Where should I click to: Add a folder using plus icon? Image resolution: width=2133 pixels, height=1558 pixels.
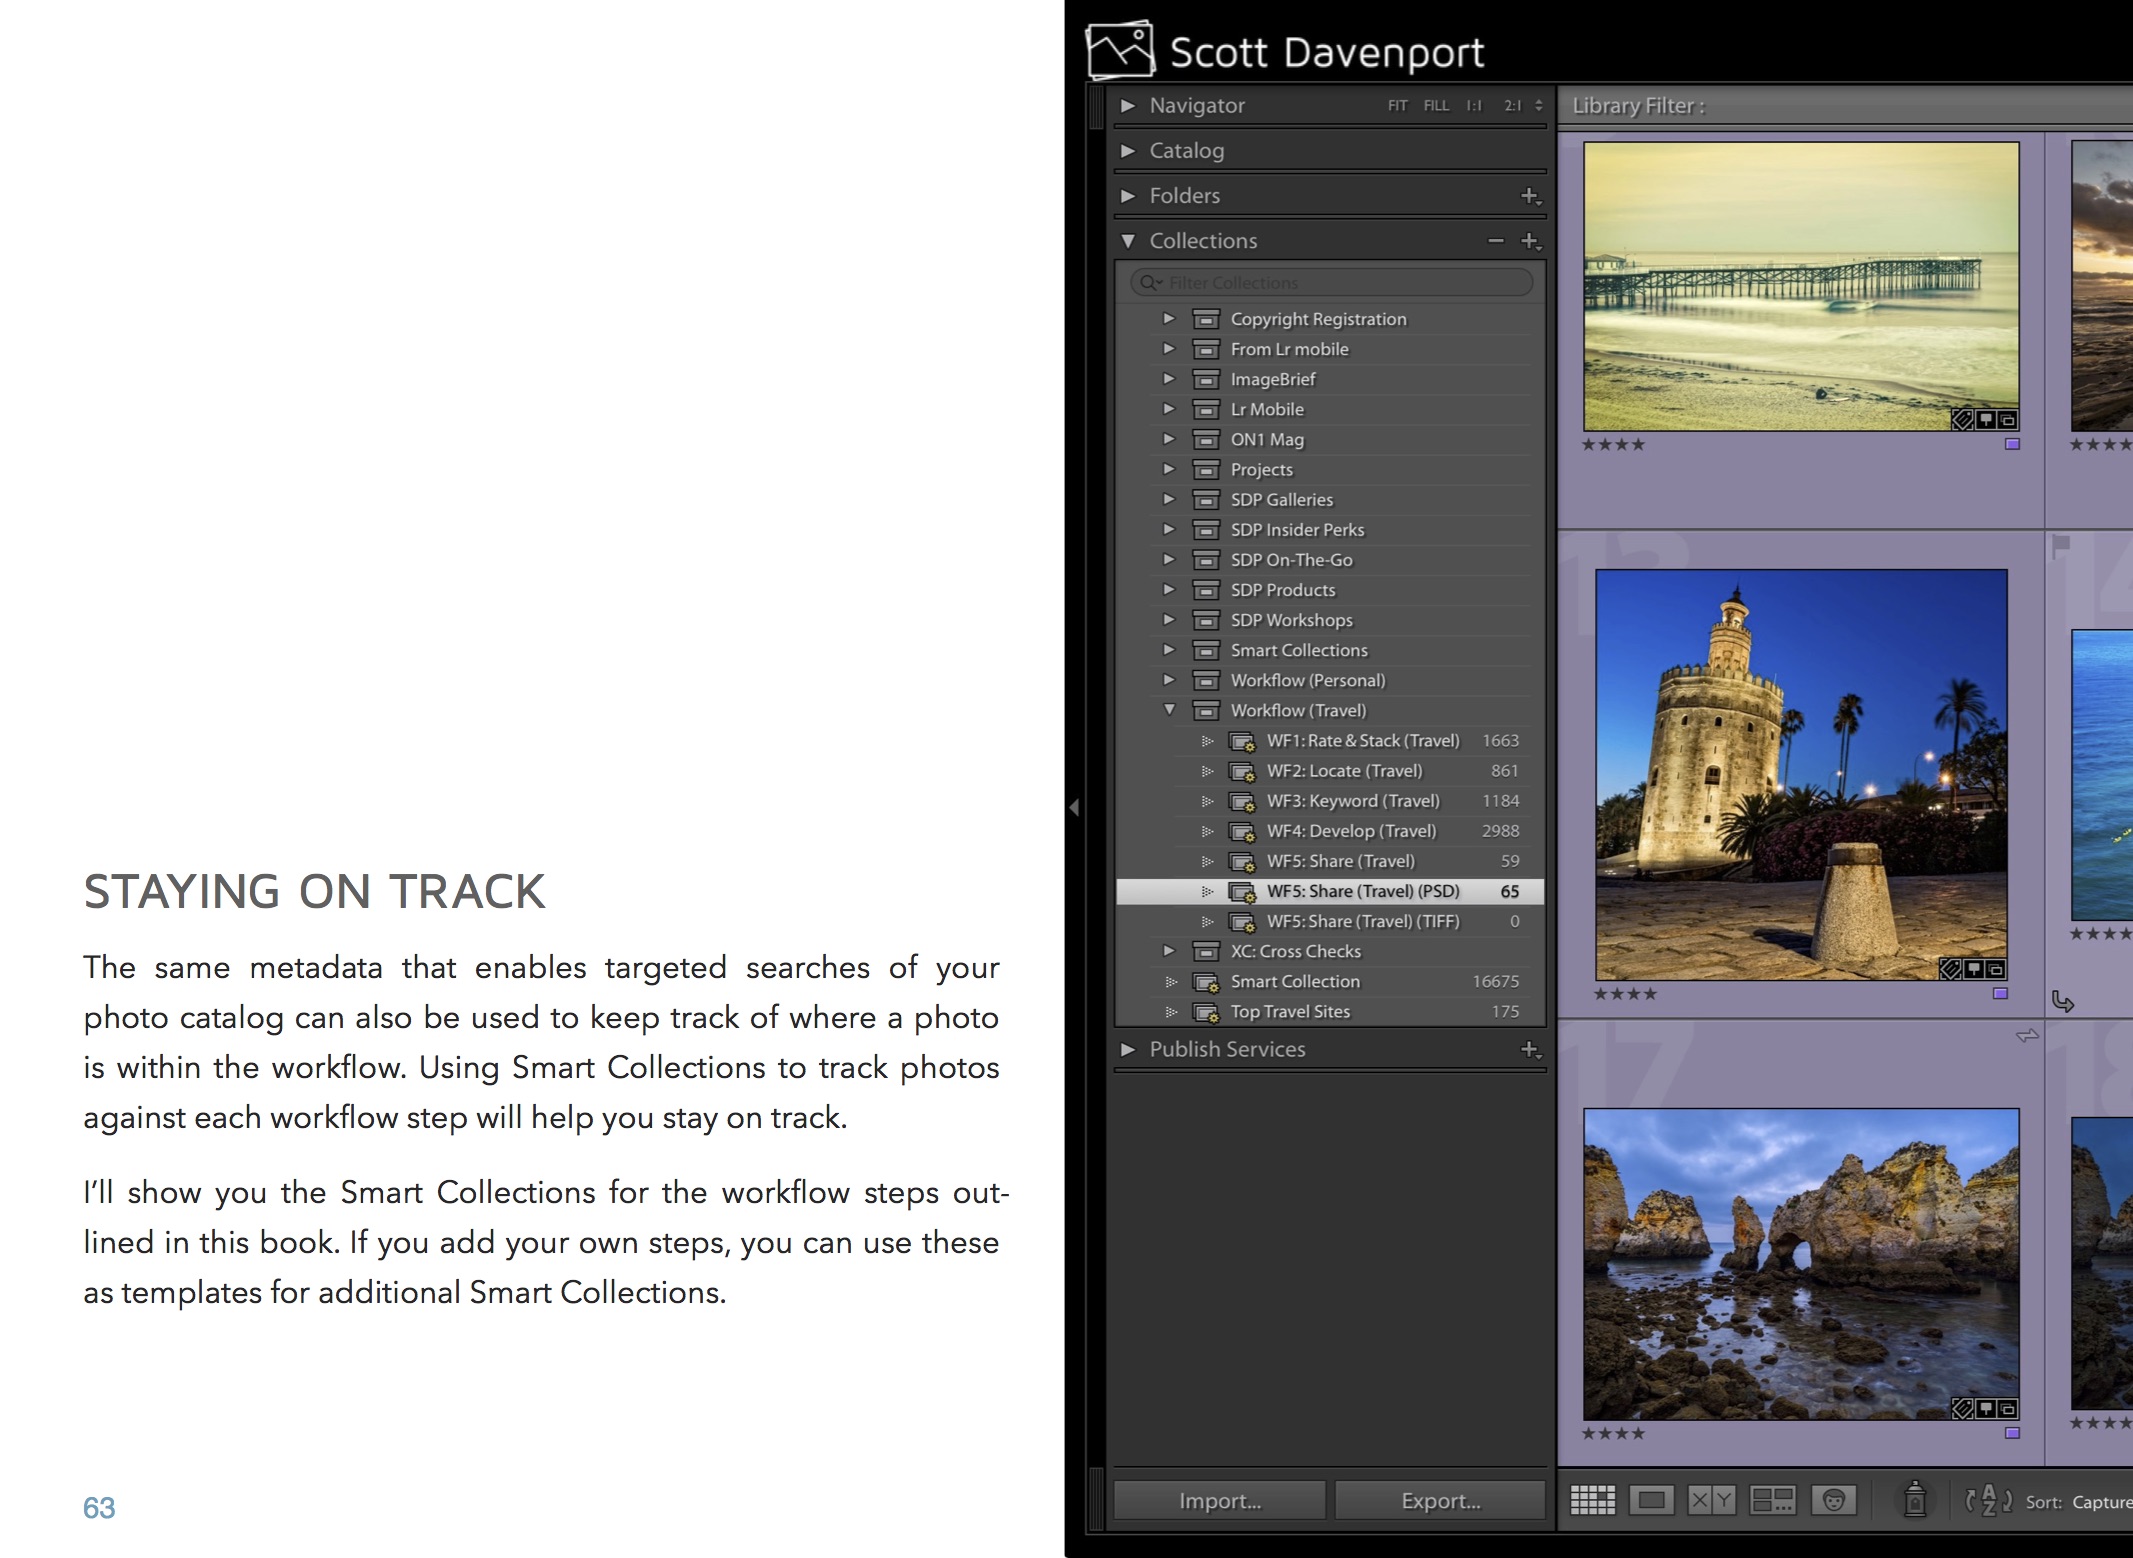point(1530,196)
